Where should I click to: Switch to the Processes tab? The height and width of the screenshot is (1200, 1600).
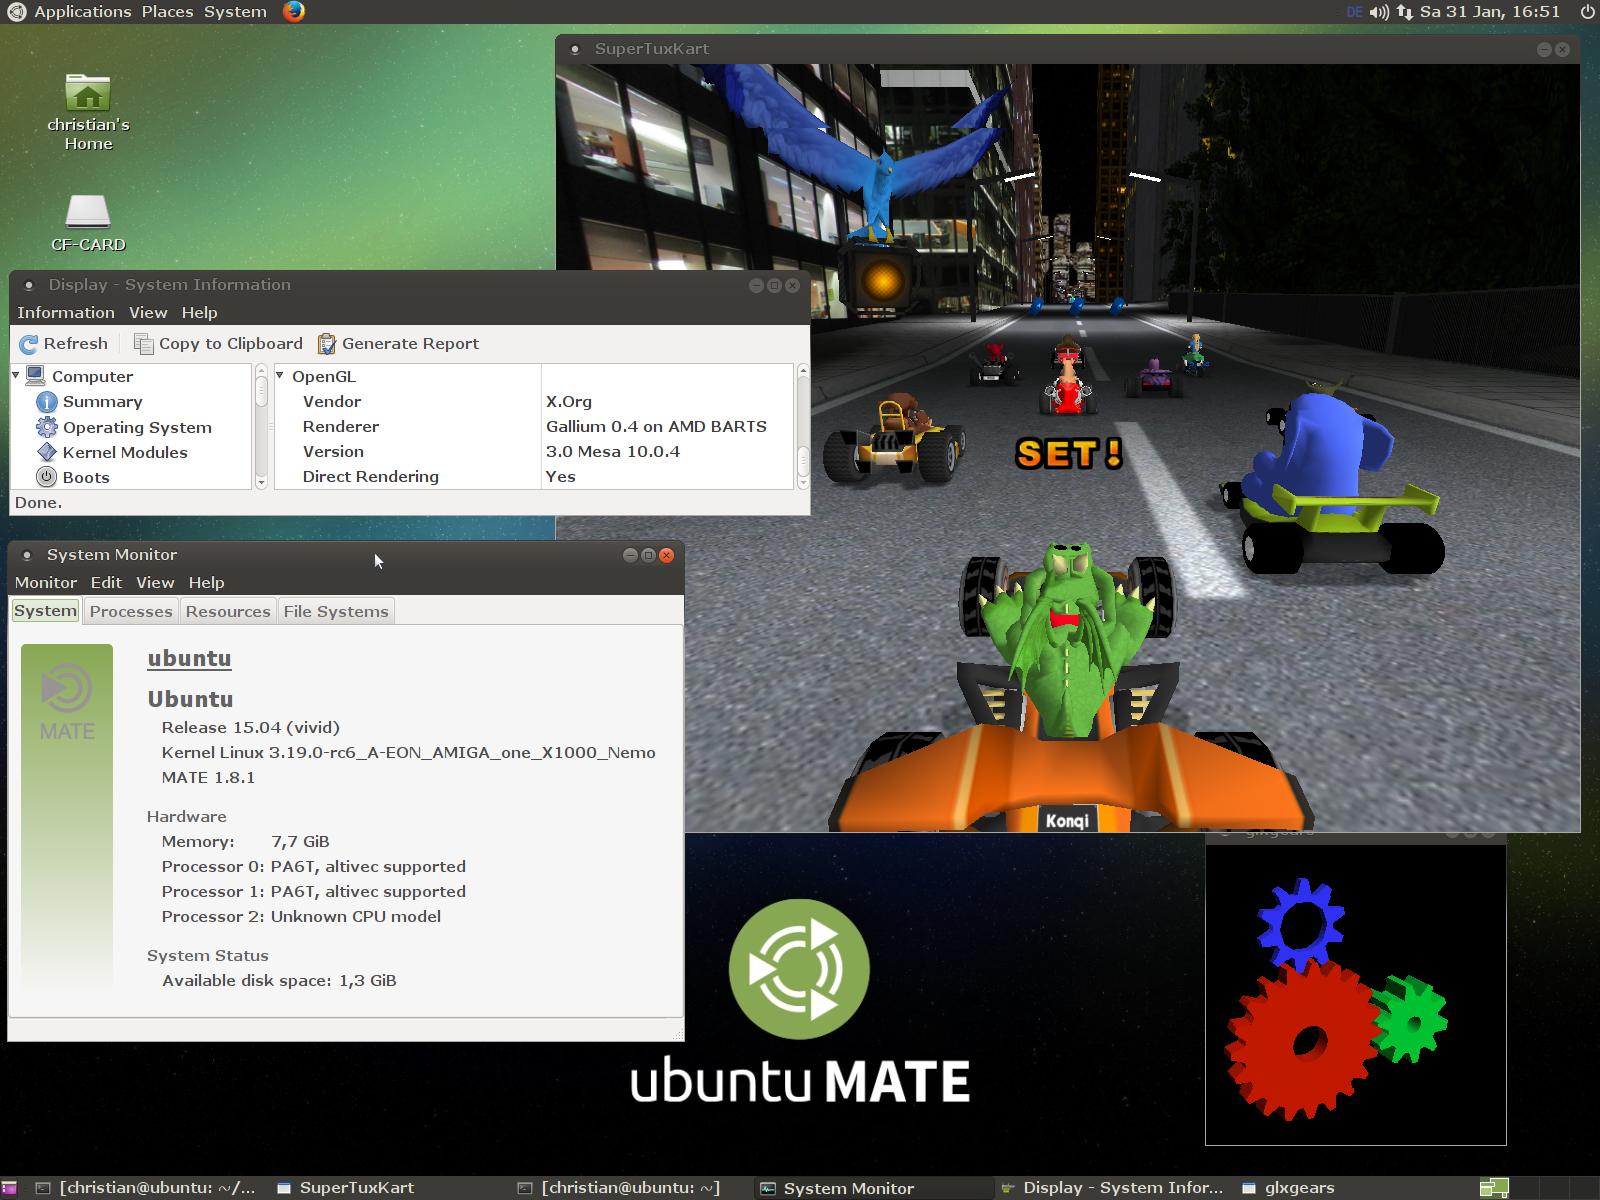[131, 611]
